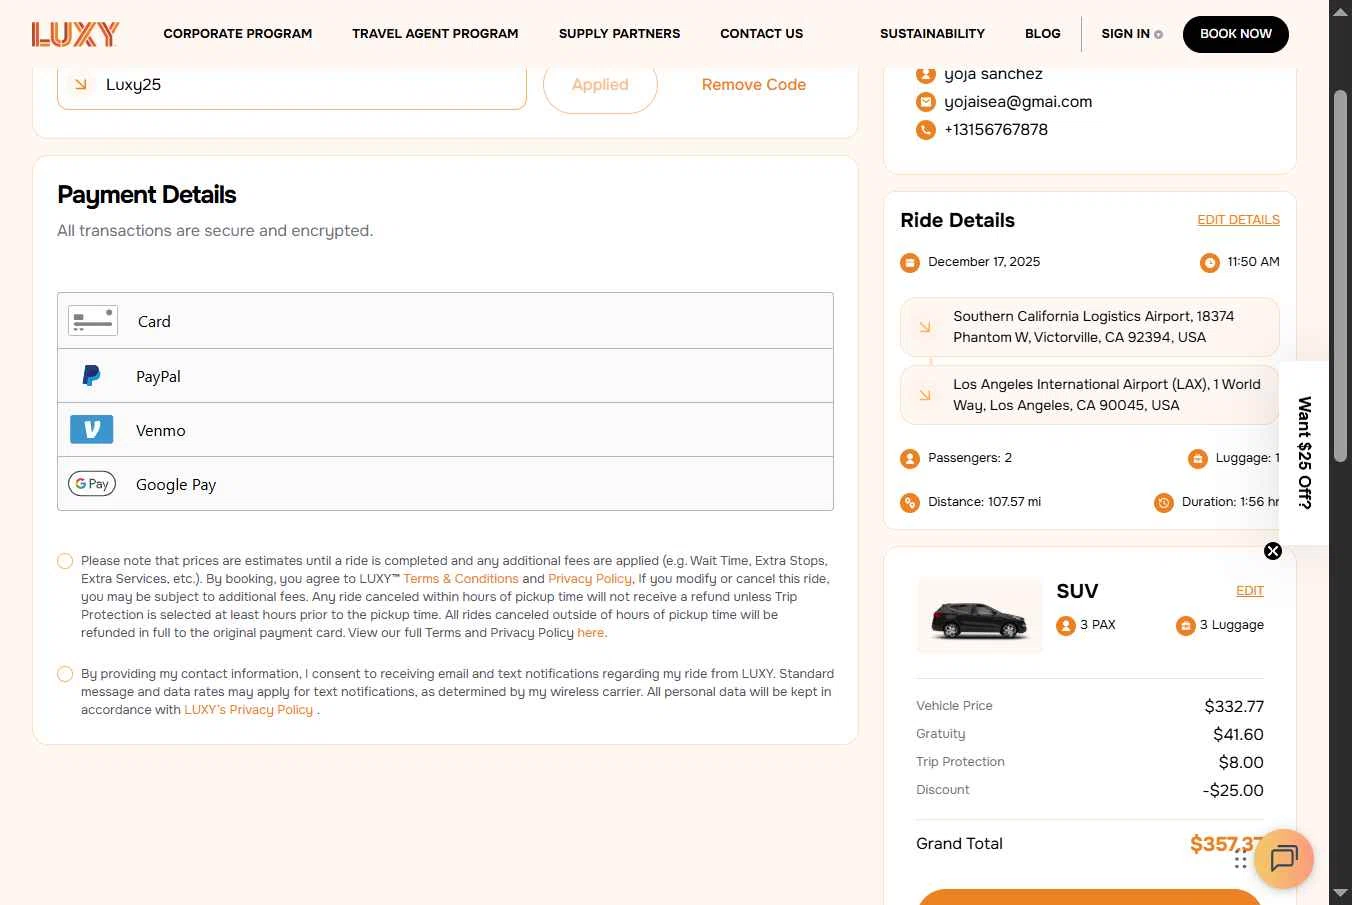Click the scrollbar up arrow
Viewport: 1352px width, 905px height.
point(1341,12)
